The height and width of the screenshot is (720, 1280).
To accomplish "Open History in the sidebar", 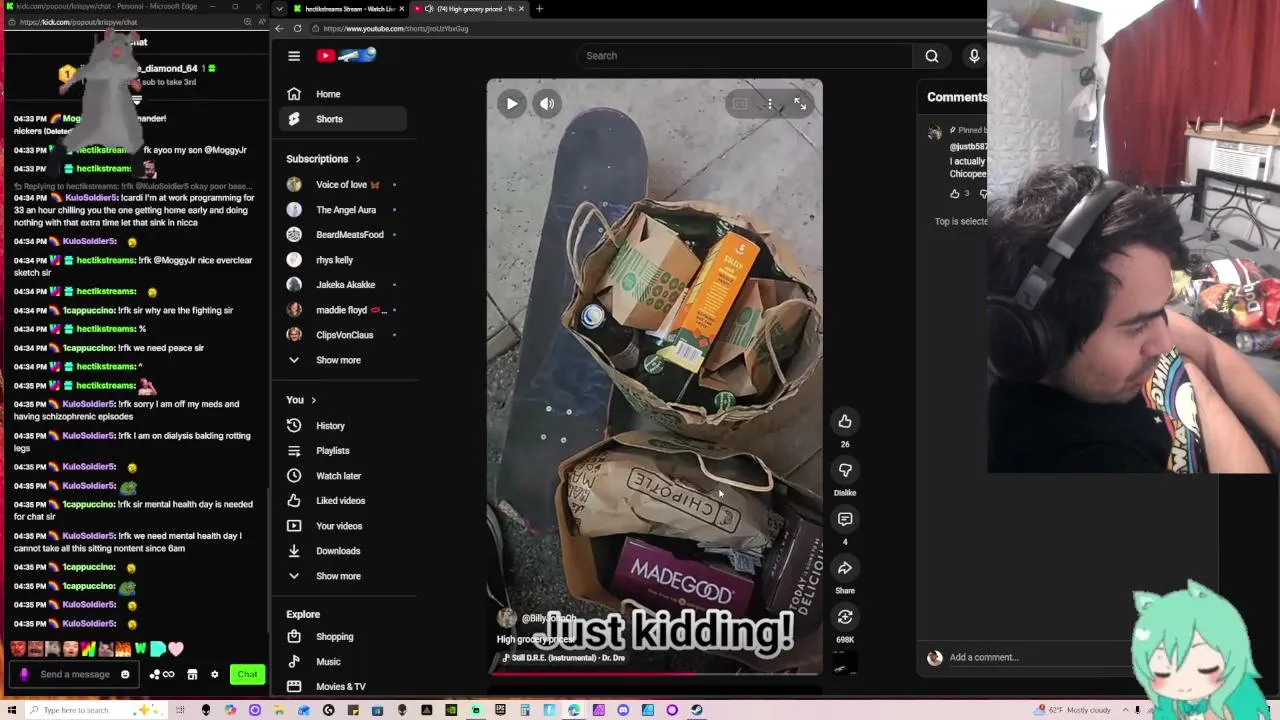I will [x=343, y=426].
